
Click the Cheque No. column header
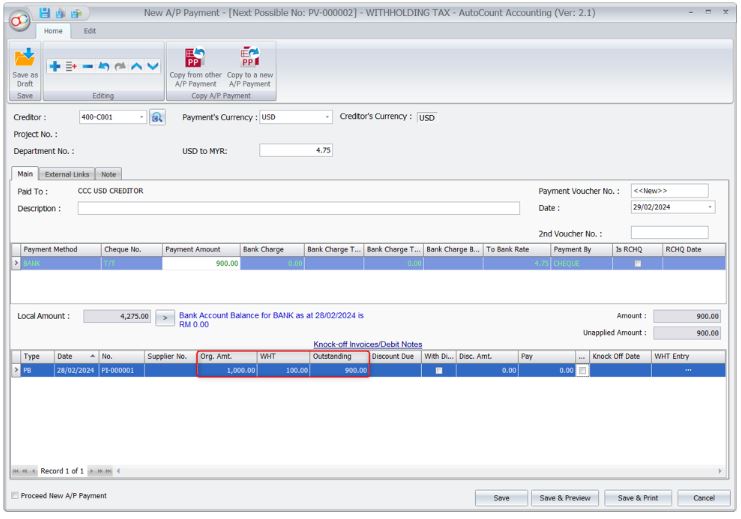(132, 250)
